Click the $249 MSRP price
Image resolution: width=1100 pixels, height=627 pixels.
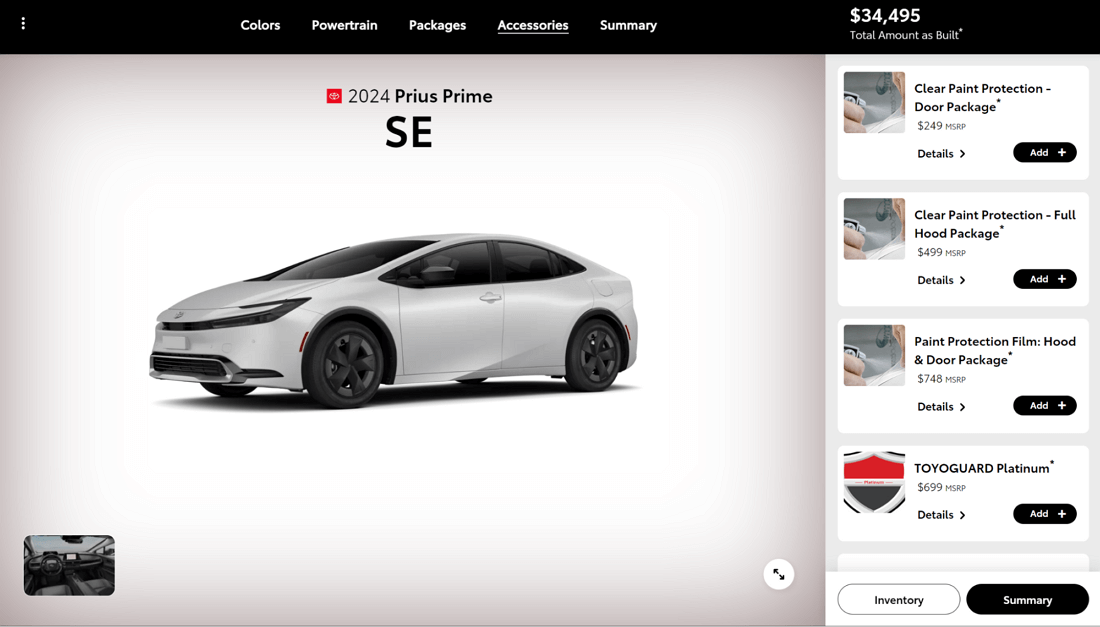(x=941, y=126)
